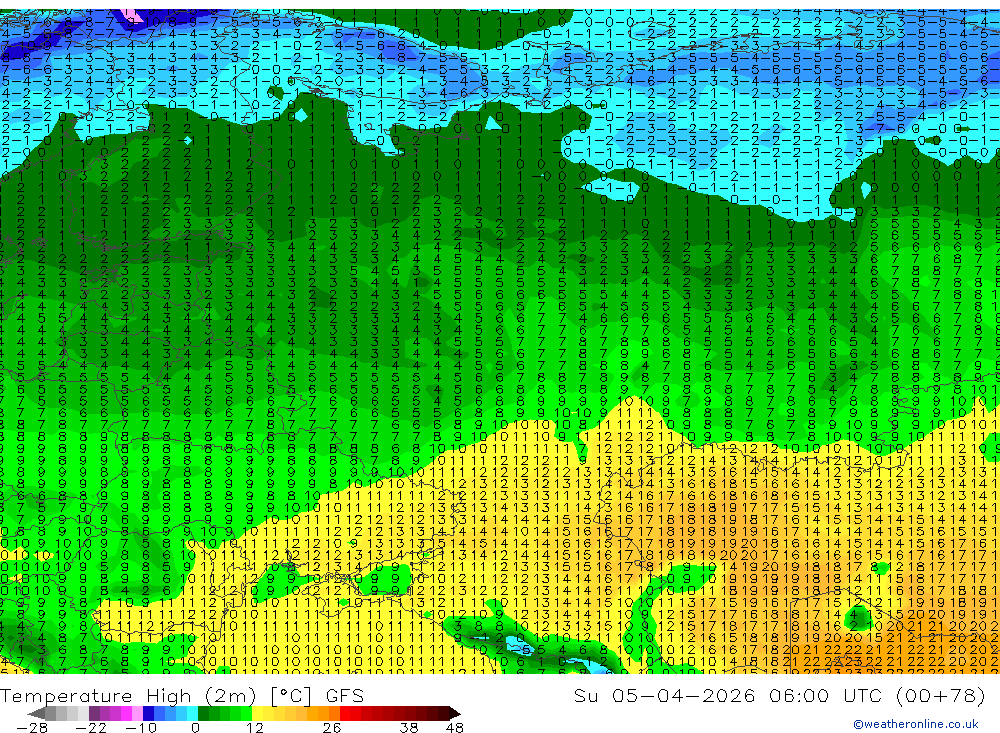The image size is (1000, 733).
Task: Click the '-28' legend scale label
Action: point(32,728)
